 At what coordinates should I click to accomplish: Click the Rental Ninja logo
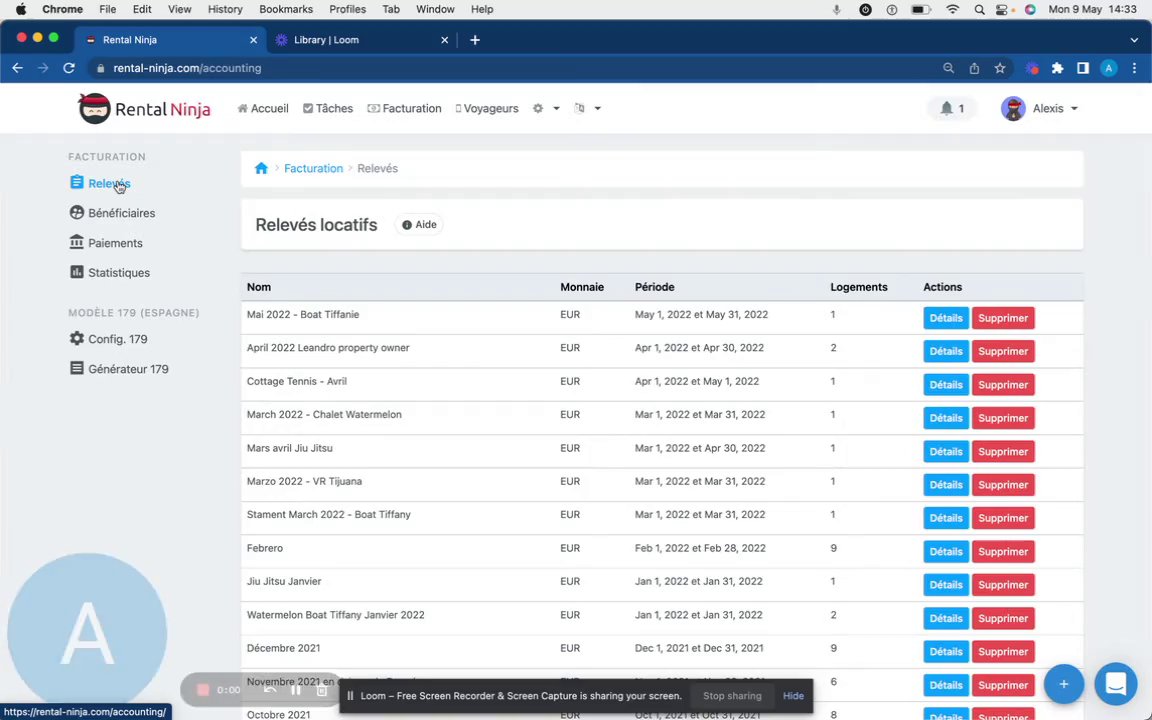point(145,109)
